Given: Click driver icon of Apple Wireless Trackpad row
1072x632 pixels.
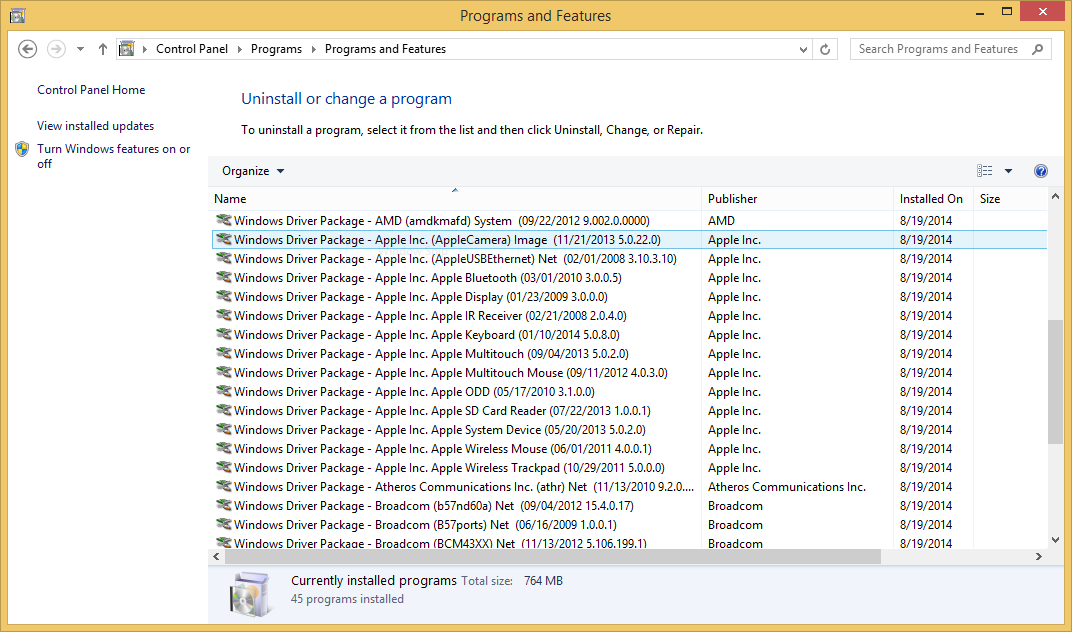Looking at the screenshot, I should [x=224, y=467].
